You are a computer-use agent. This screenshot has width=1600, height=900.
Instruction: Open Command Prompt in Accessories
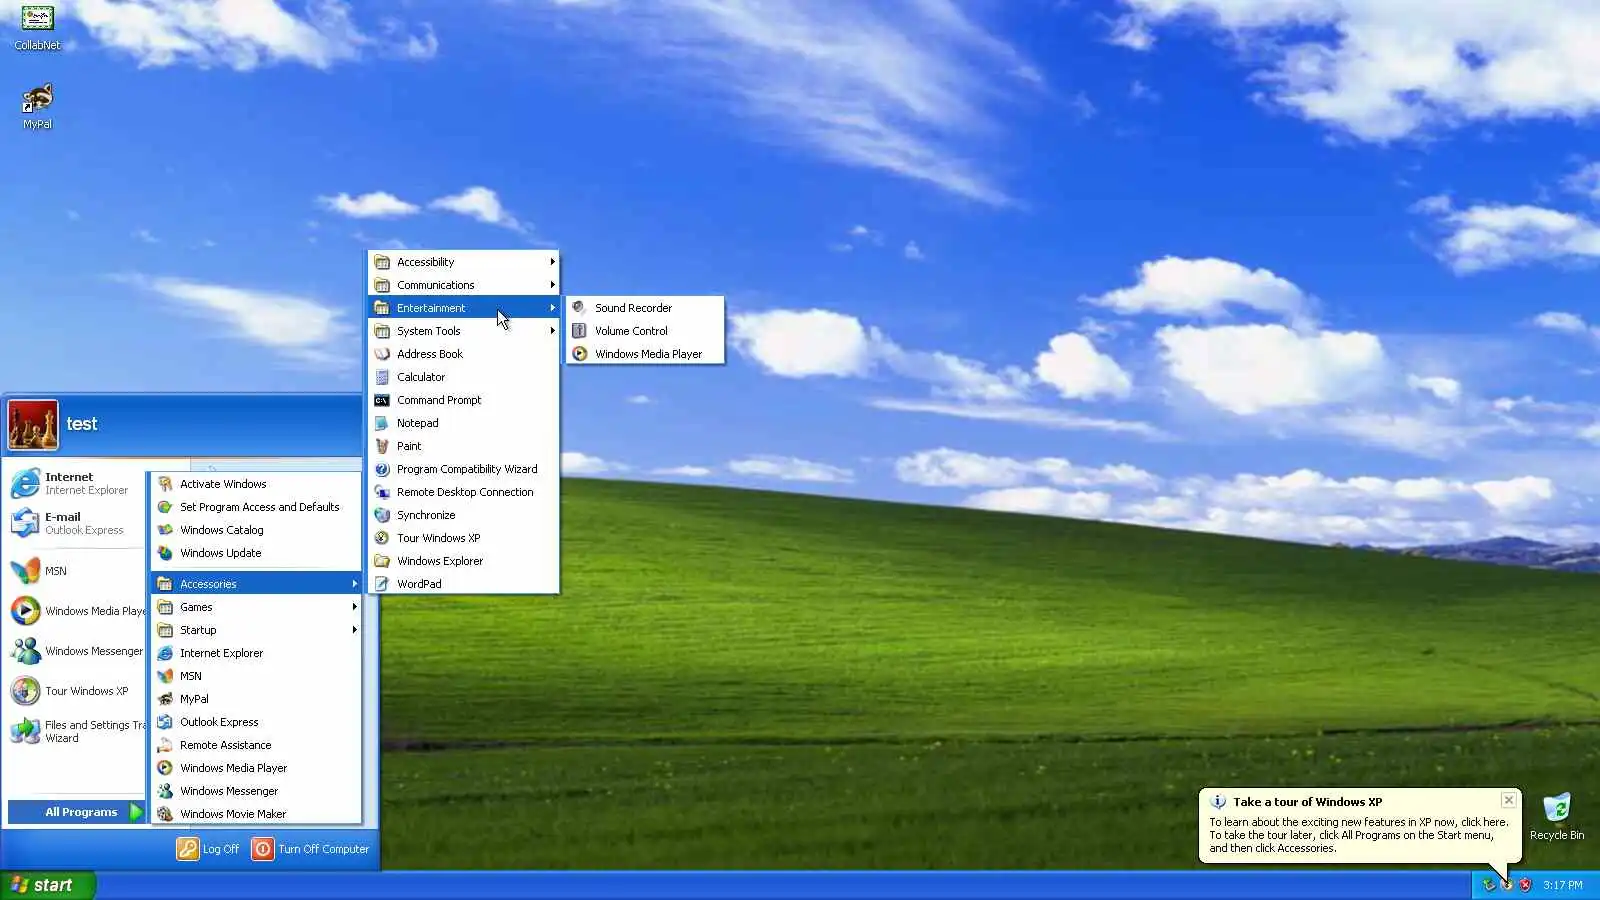pyautogui.click(x=464, y=400)
